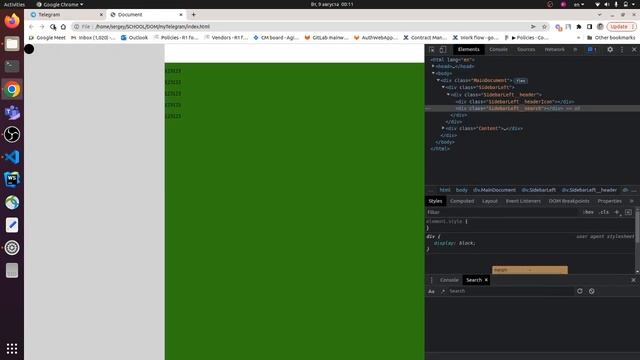Open the Google Meet bookmark
Image resolution: width=640 pixels, height=360 pixels.
47,38
